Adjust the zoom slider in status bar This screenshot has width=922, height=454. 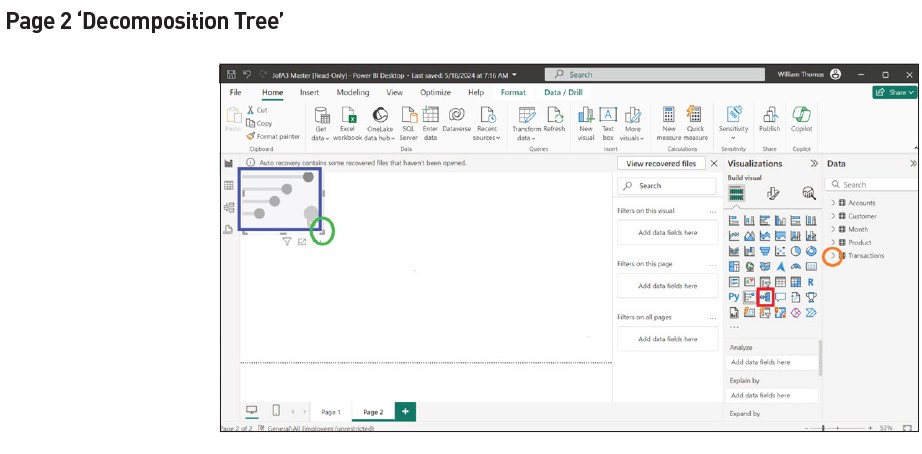coord(824,428)
